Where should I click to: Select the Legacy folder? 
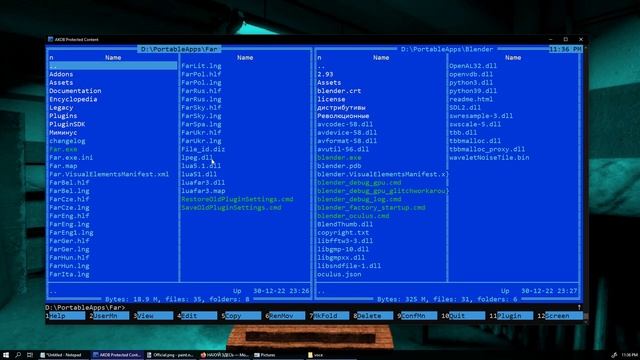coord(61,108)
